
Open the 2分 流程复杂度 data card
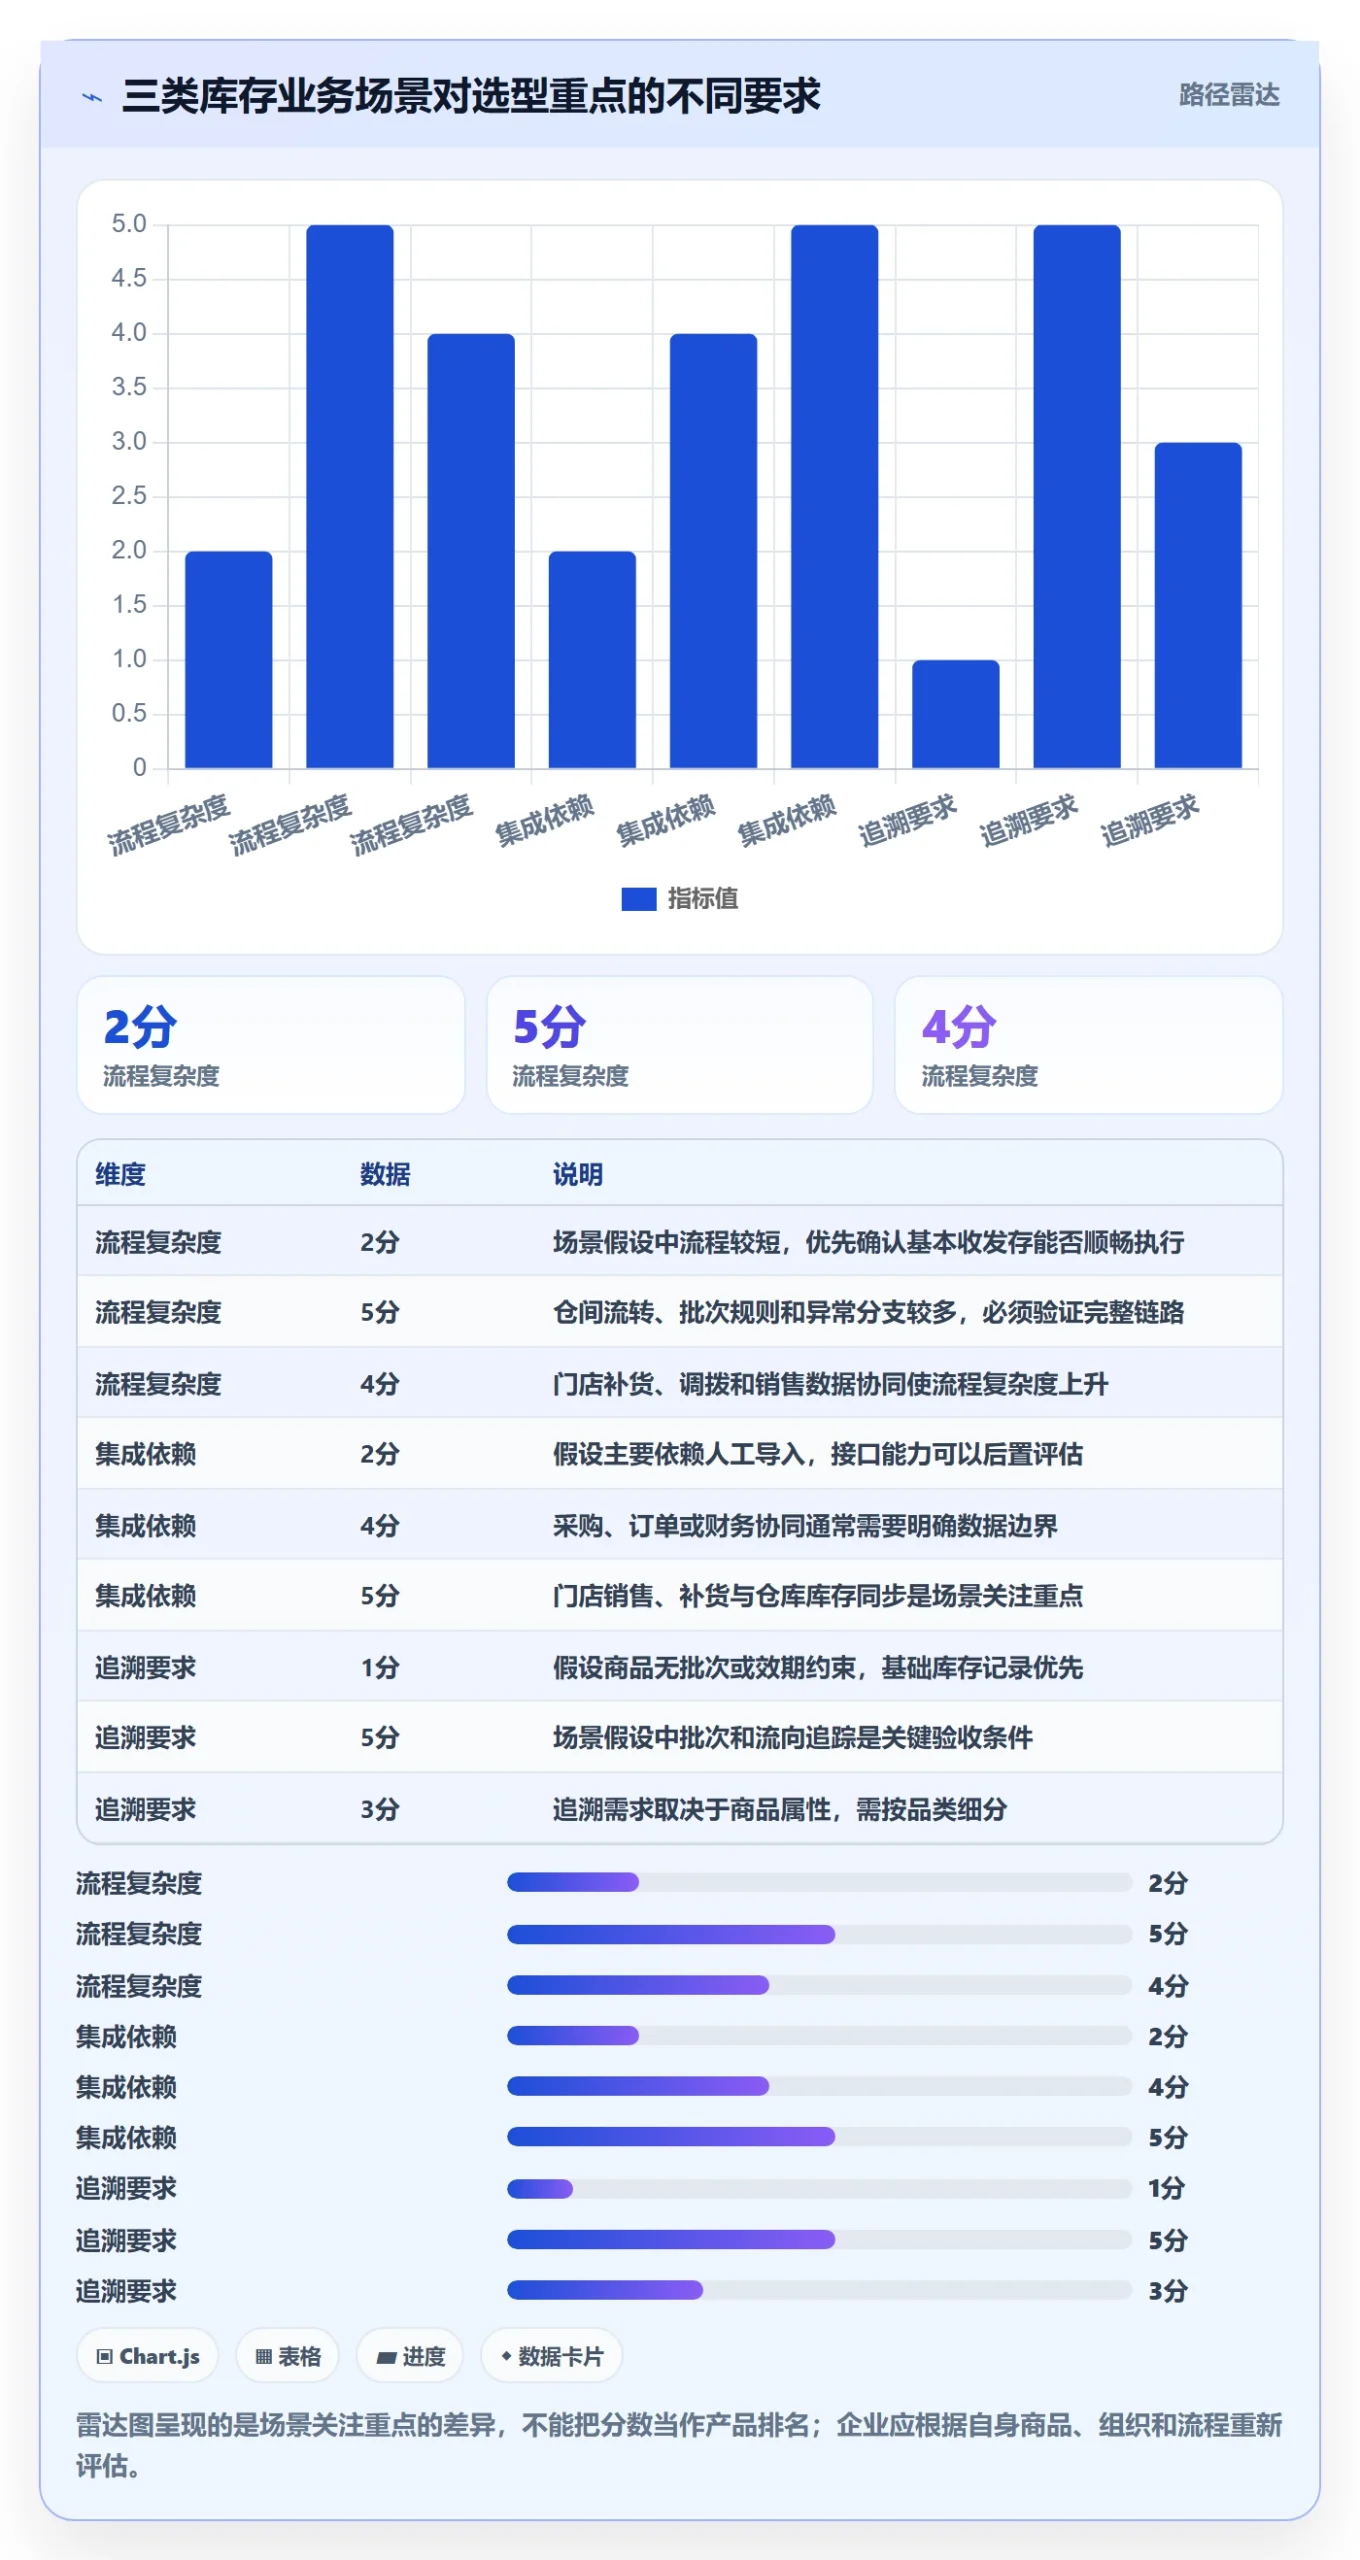tap(271, 1045)
